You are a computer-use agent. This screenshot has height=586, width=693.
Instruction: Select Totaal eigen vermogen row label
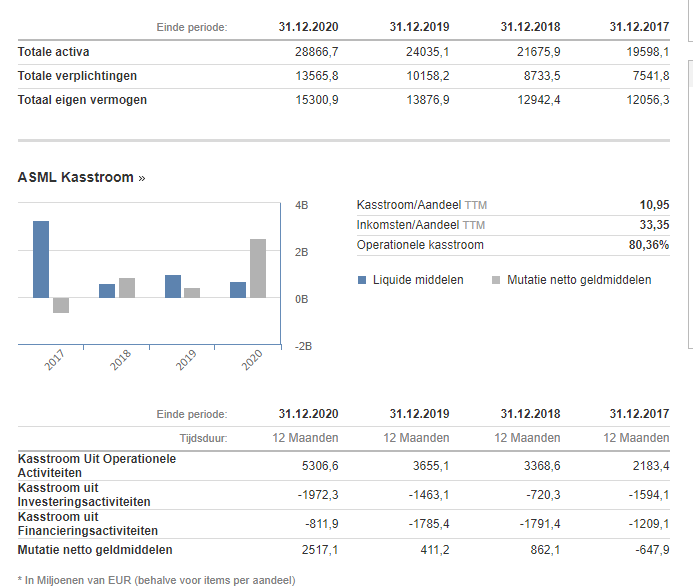pyautogui.click(x=82, y=100)
